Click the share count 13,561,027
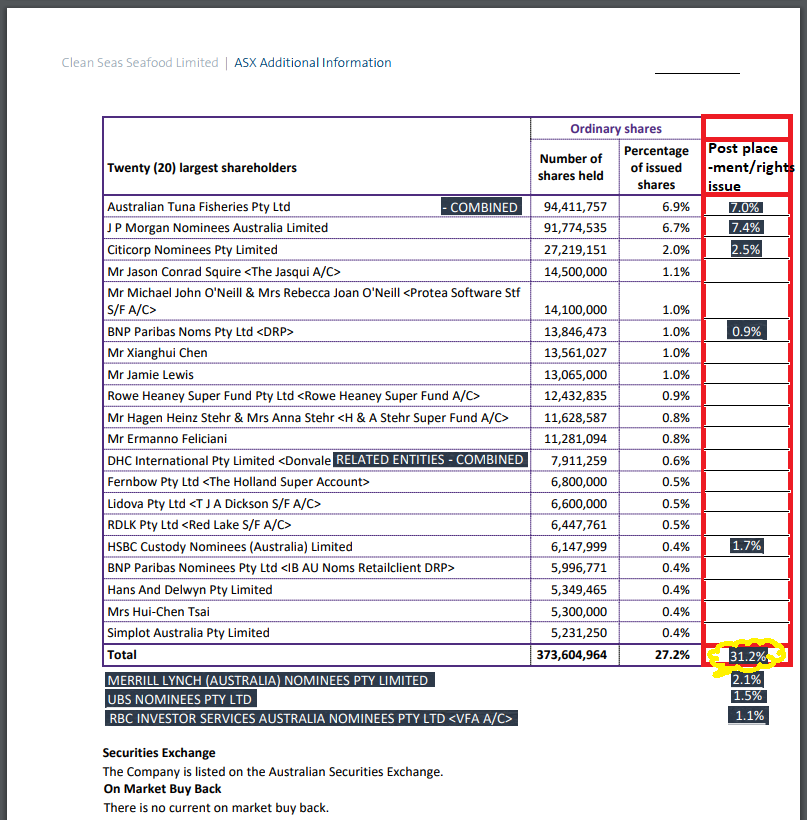 575,353
